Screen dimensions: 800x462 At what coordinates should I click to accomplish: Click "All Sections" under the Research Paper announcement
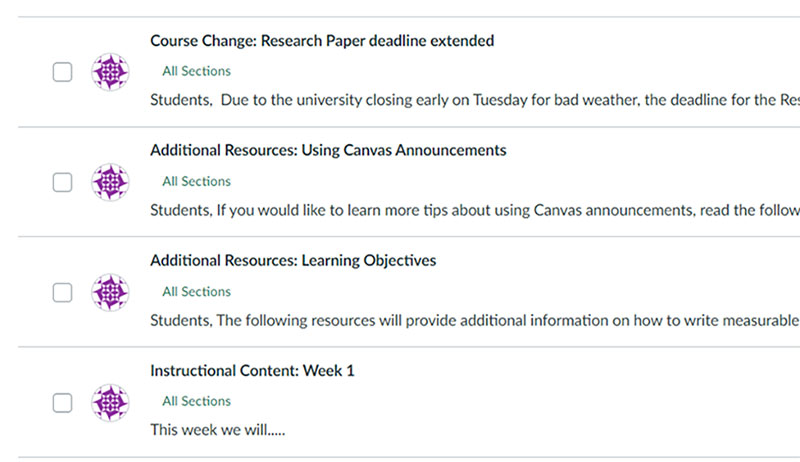click(x=196, y=71)
